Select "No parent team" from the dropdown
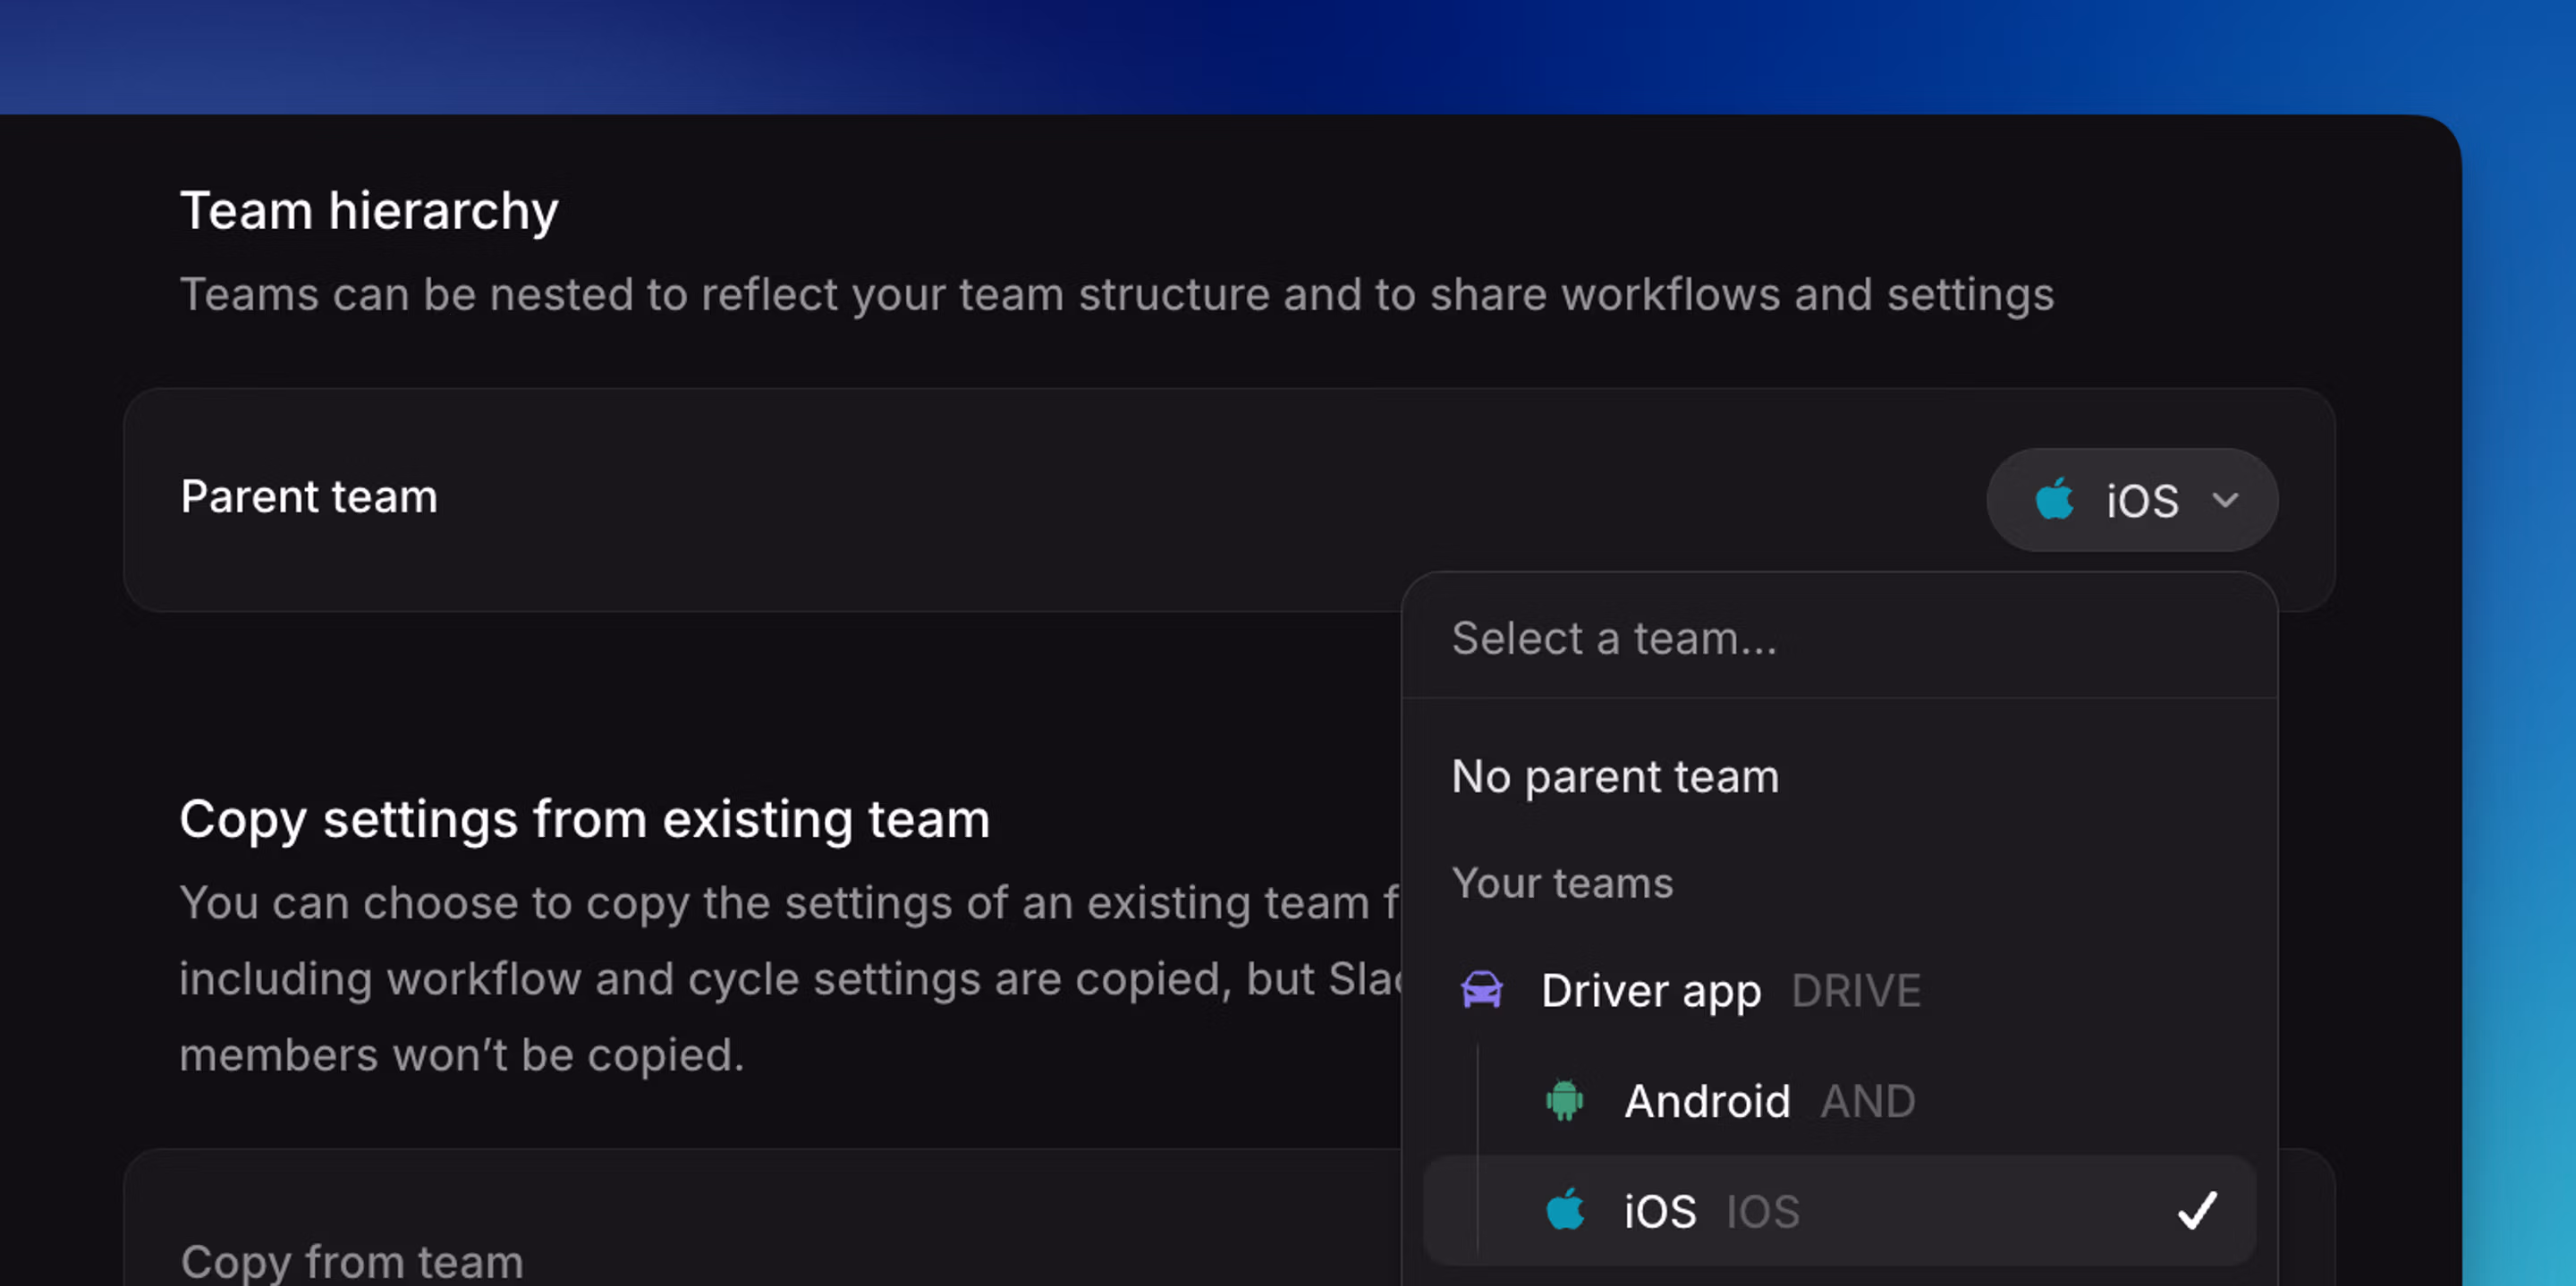Viewport: 2576px width, 1286px height. 1615,776
